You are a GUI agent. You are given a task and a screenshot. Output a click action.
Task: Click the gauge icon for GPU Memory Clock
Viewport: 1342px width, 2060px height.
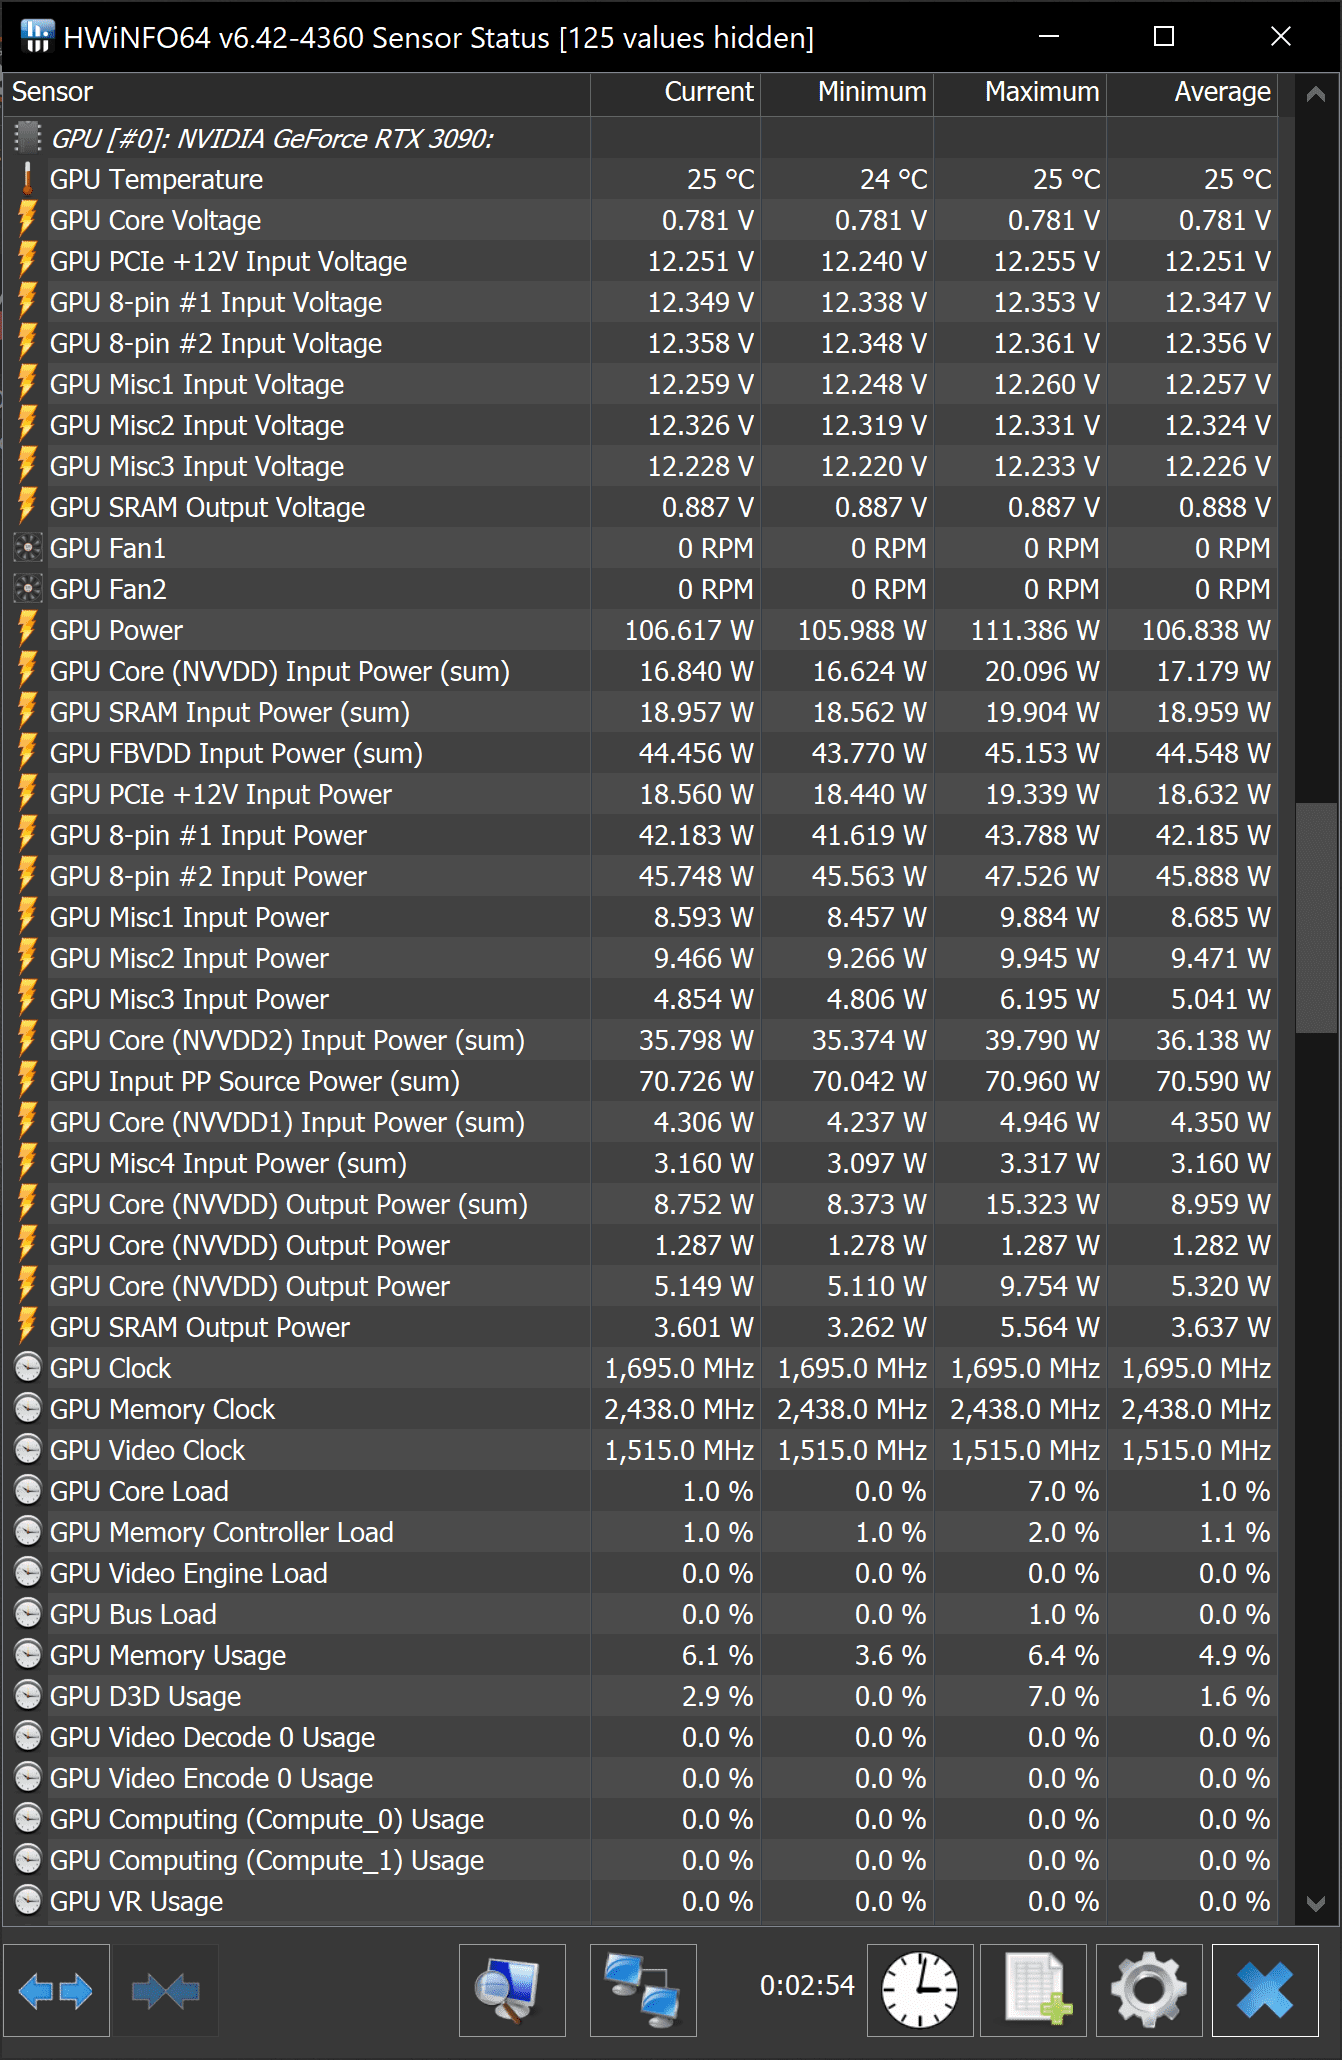coord(28,1409)
